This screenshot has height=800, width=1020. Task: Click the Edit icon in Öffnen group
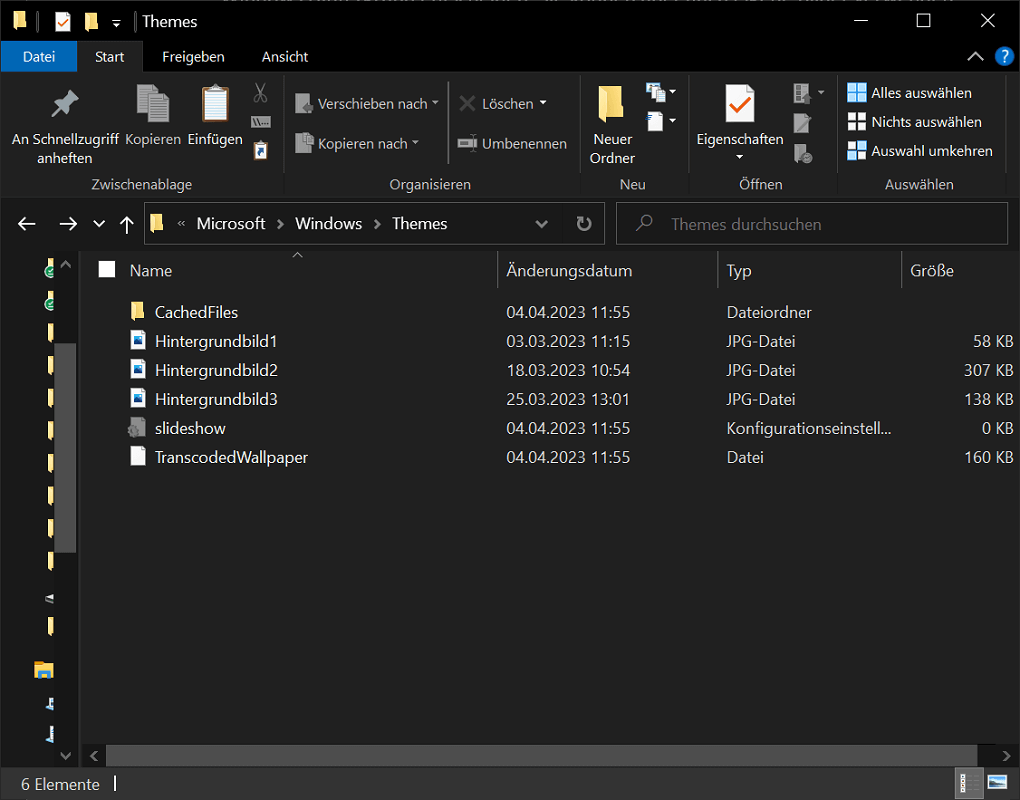click(x=802, y=122)
